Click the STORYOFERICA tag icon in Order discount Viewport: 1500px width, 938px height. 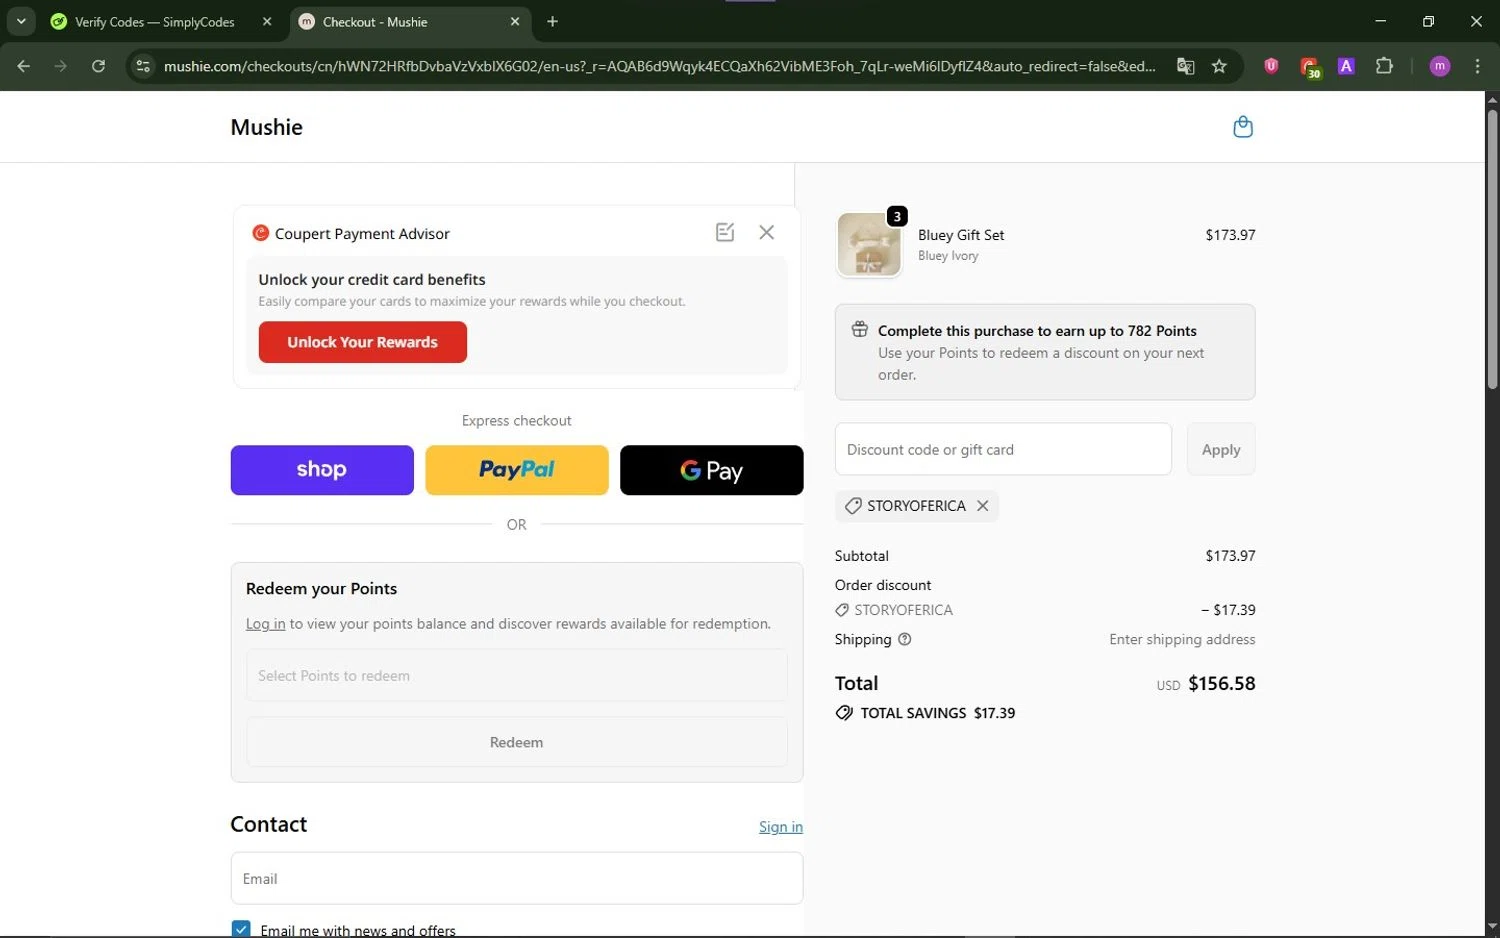click(x=842, y=610)
